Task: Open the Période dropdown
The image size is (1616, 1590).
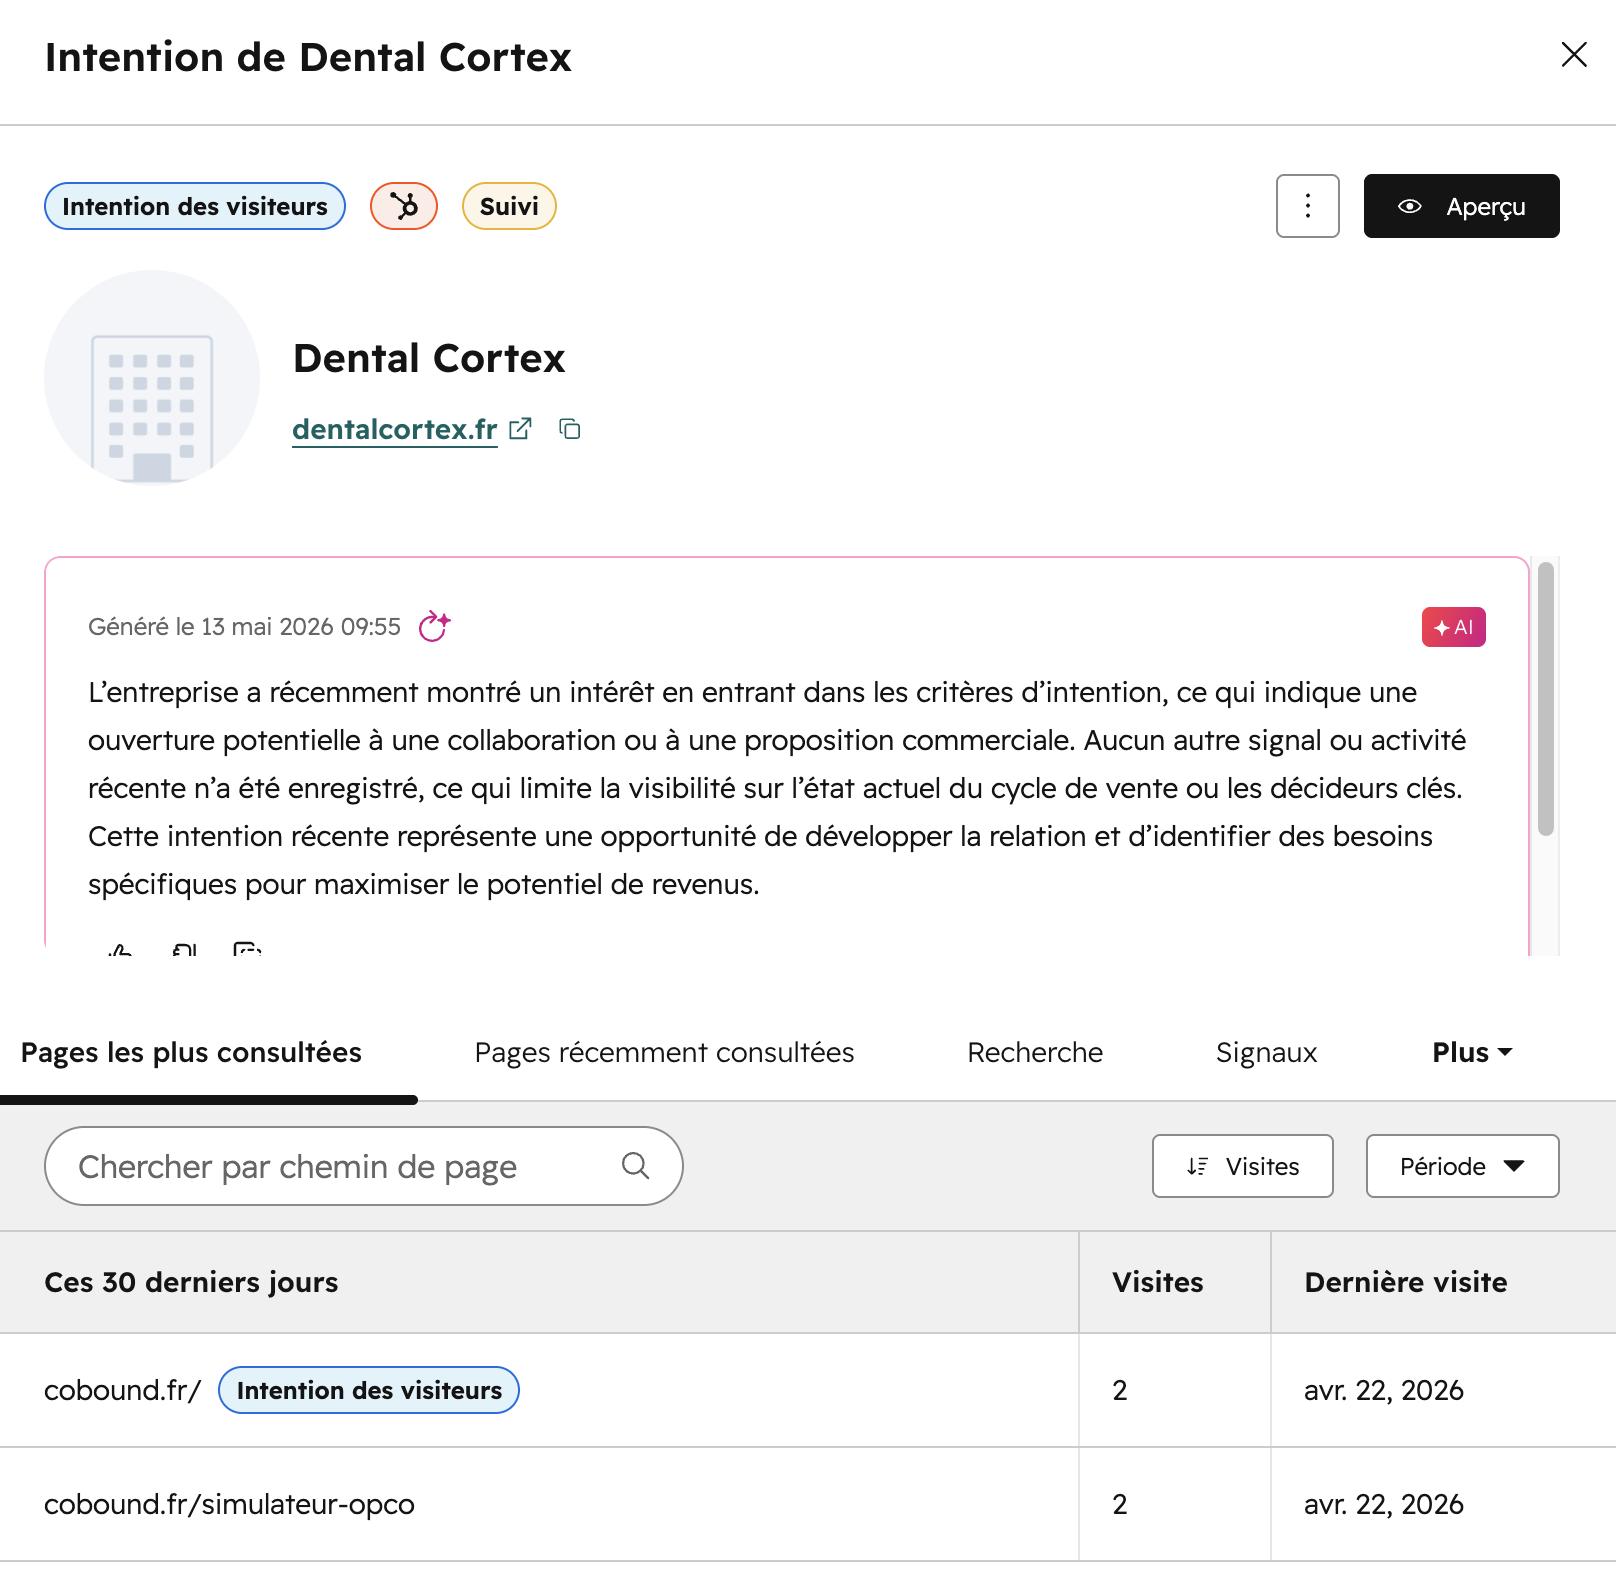Action: coord(1463,1166)
